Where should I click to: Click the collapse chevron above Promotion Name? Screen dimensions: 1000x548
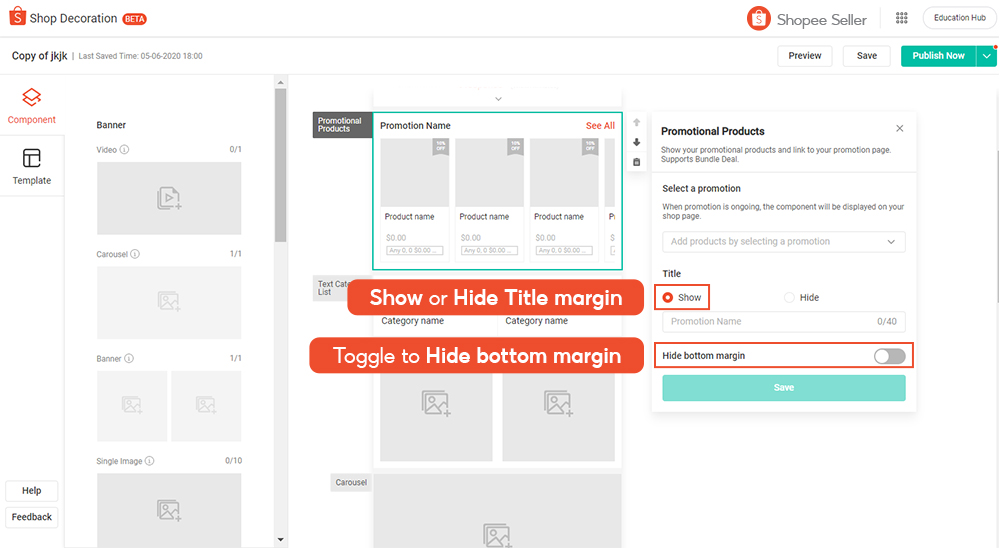coord(498,99)
